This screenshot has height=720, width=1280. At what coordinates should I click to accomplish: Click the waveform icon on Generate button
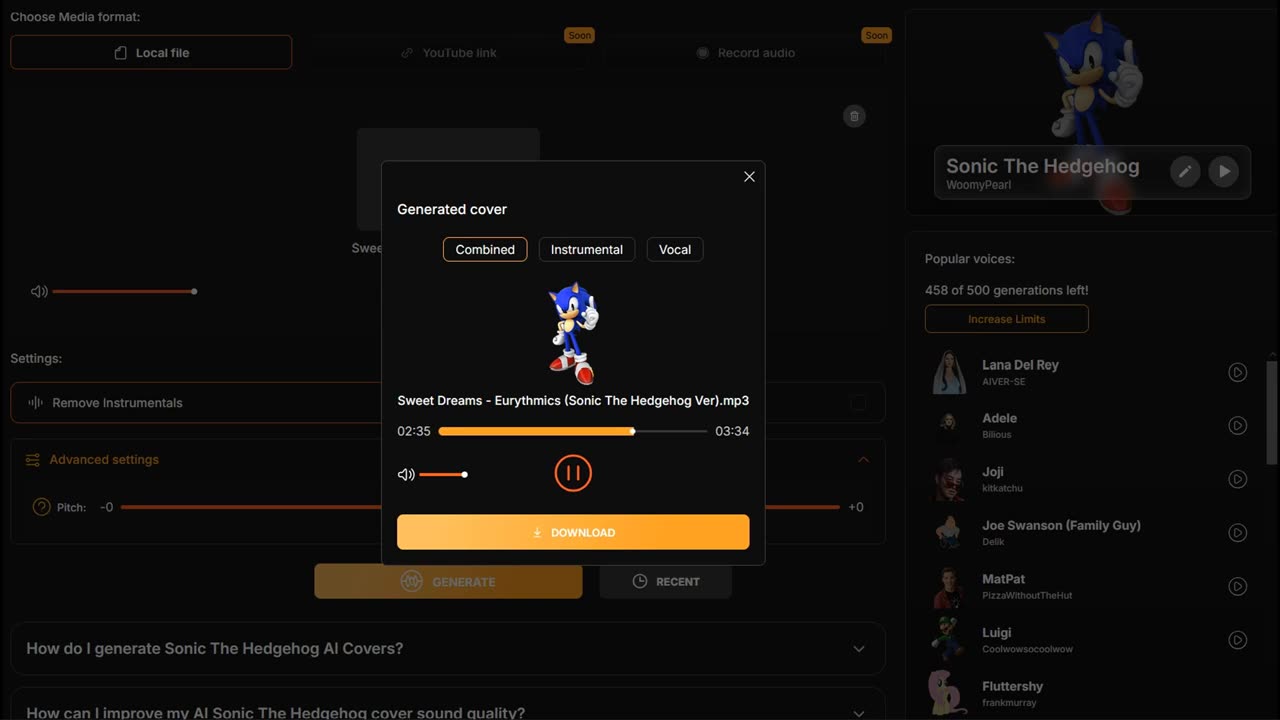click(x=411, y=581)
